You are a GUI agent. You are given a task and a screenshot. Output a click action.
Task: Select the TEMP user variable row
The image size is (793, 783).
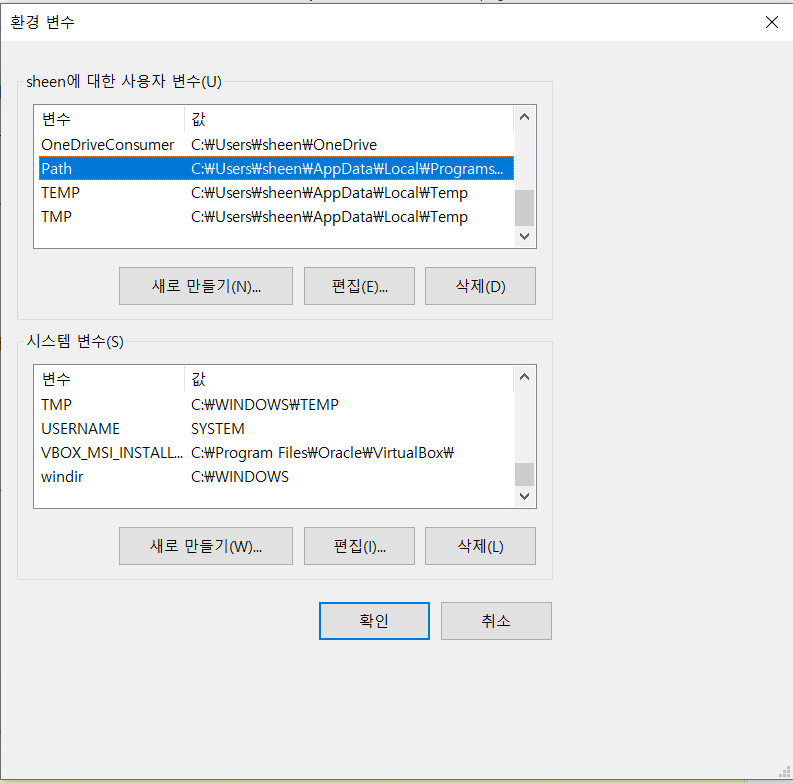pos(276,193)
